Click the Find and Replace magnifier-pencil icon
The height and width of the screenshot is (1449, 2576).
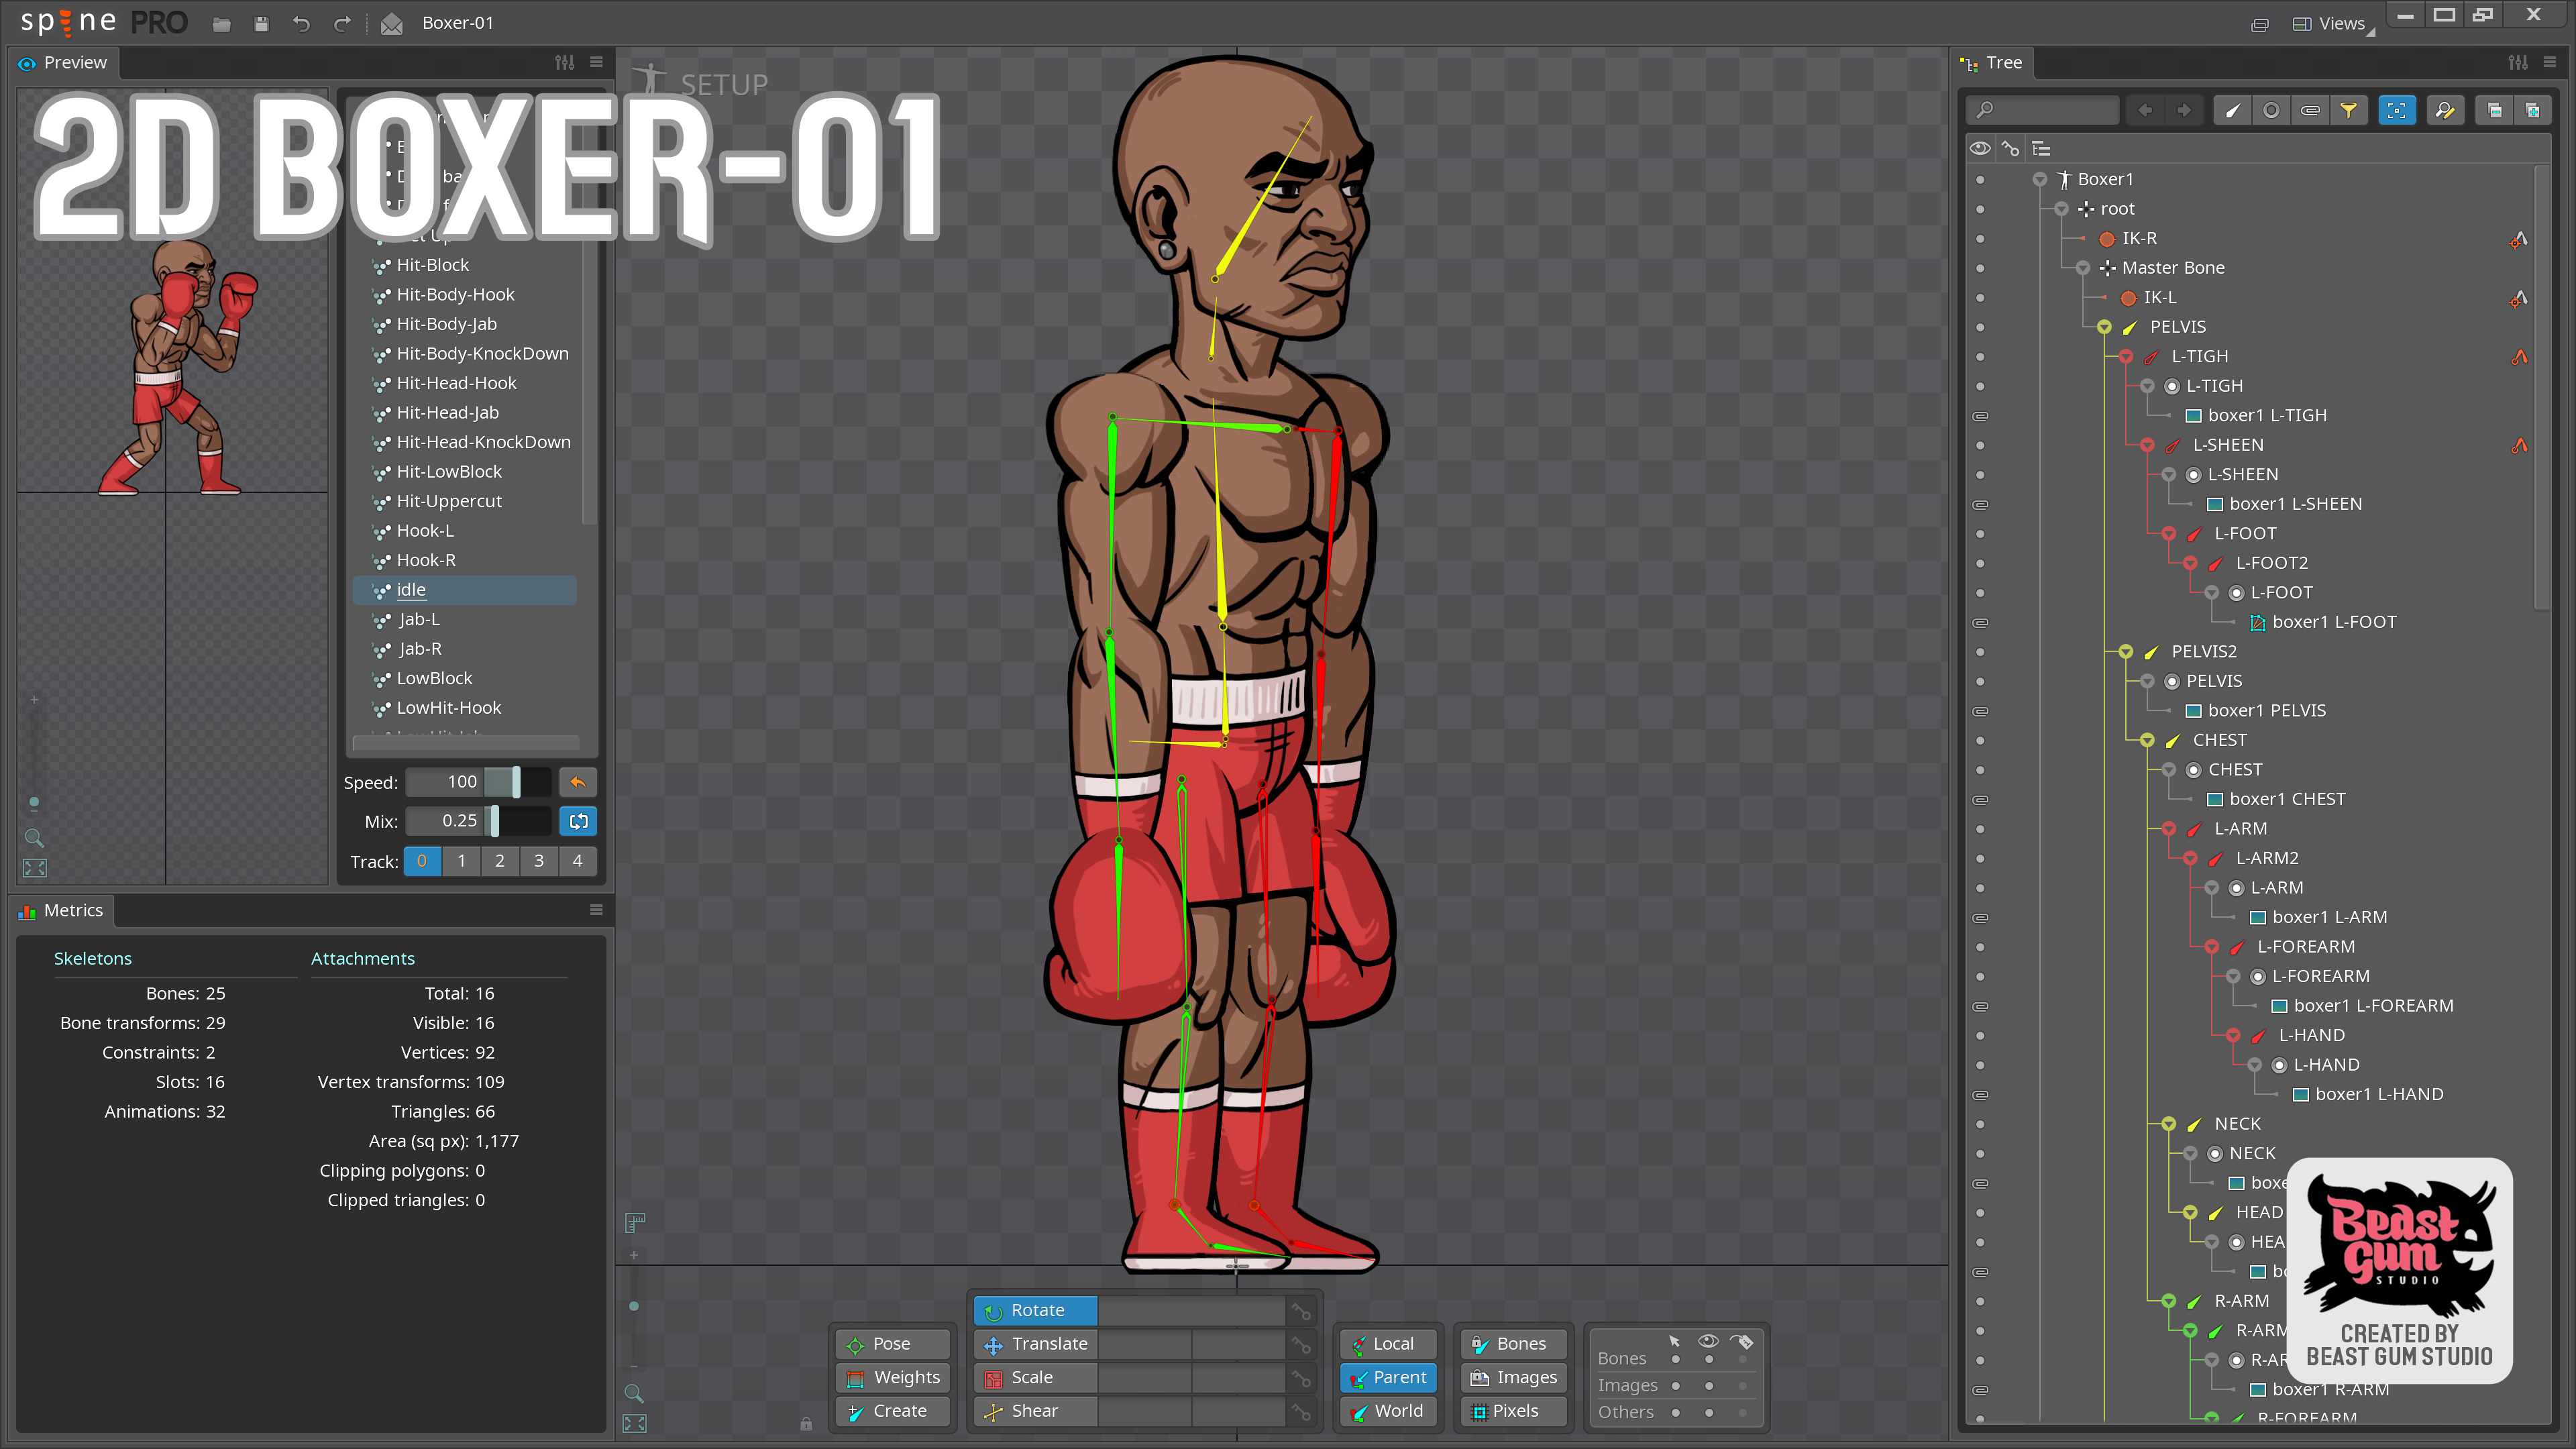tap(2444, 110)
